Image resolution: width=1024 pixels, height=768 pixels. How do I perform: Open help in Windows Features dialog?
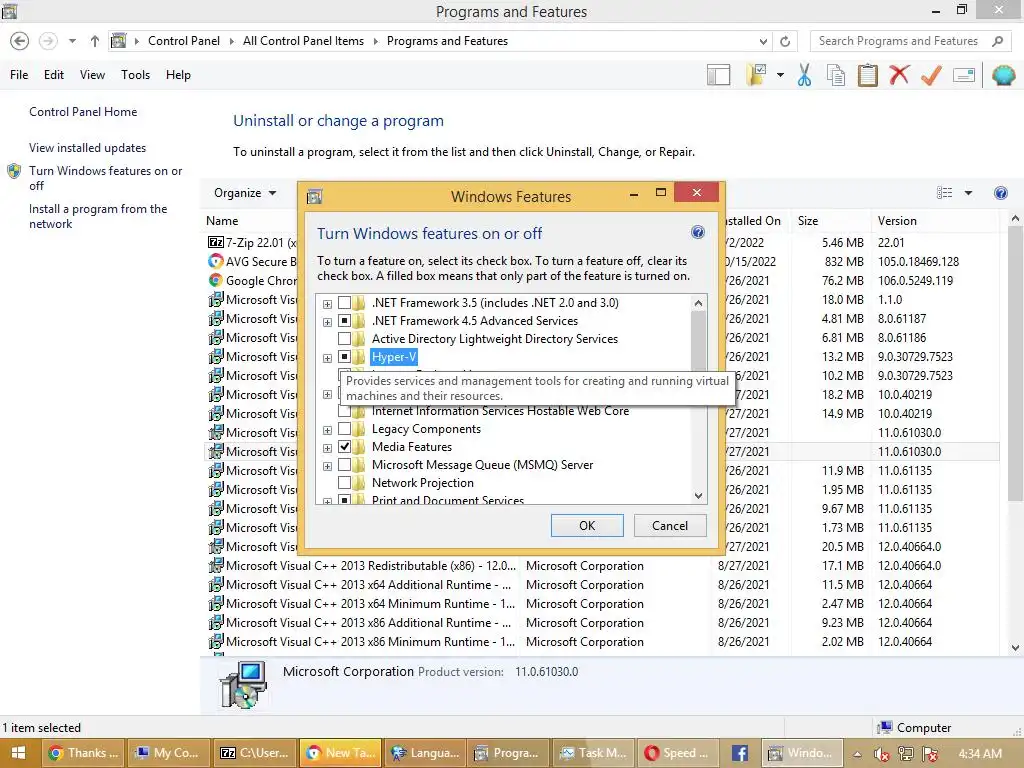coord(697,232)
